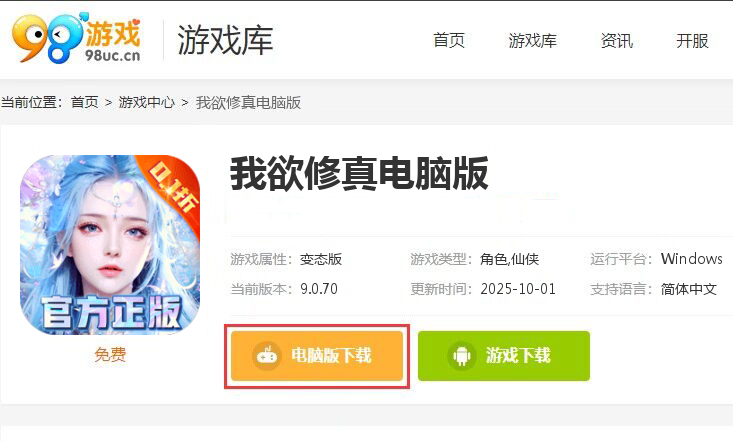Click the 98uc.cn site logo
Screen dimensions: 733x441
(76, 38)
